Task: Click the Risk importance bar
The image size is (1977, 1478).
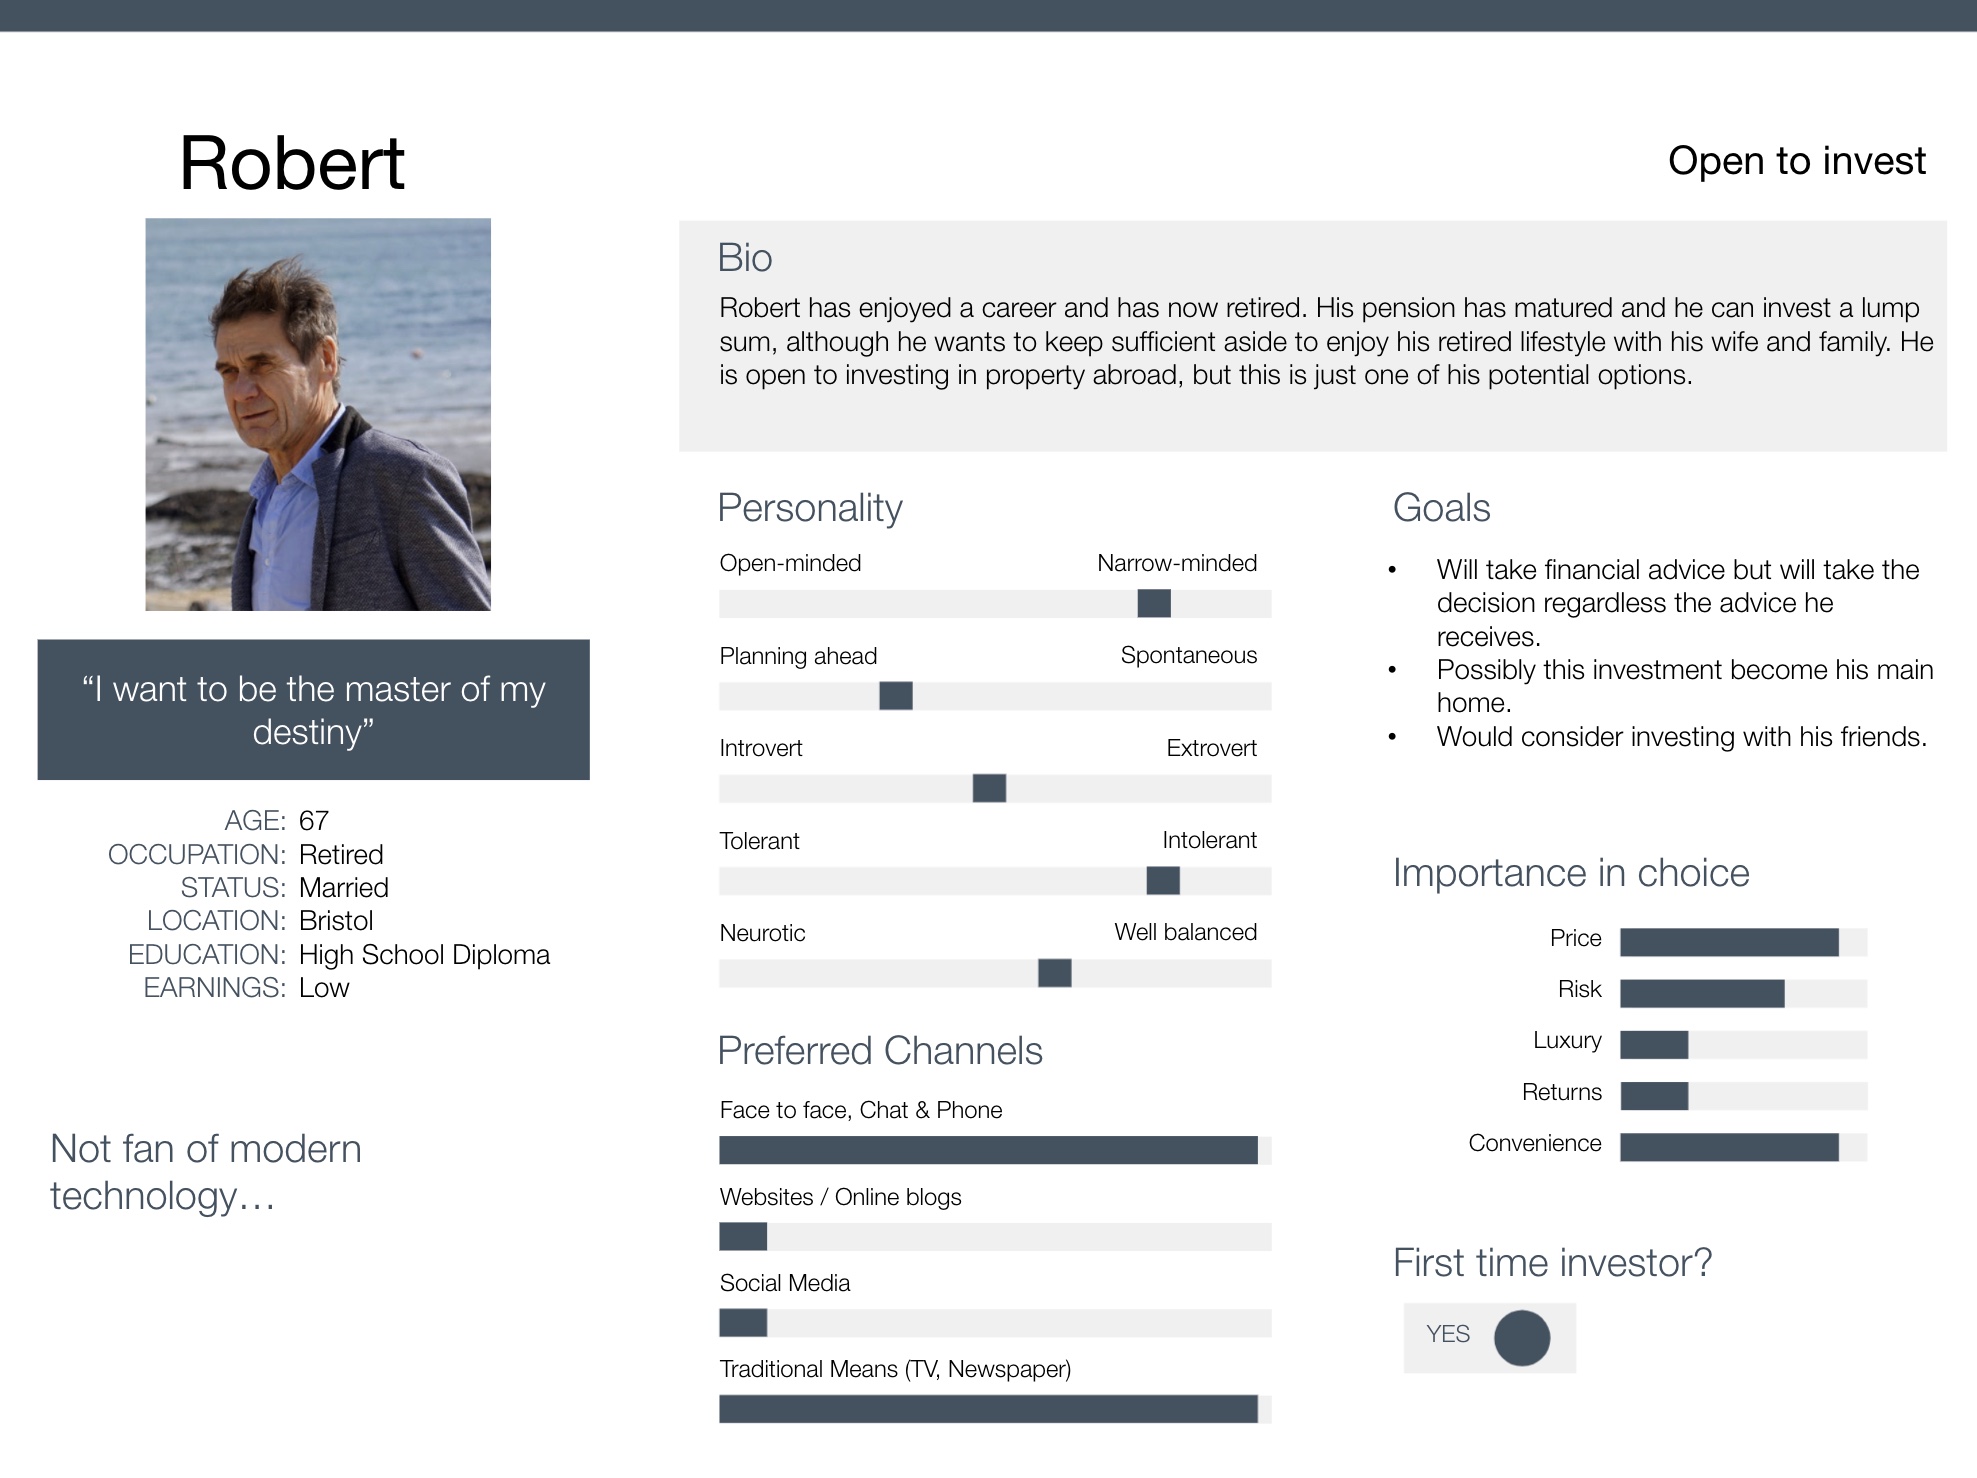Action: tap(1743, 993)
